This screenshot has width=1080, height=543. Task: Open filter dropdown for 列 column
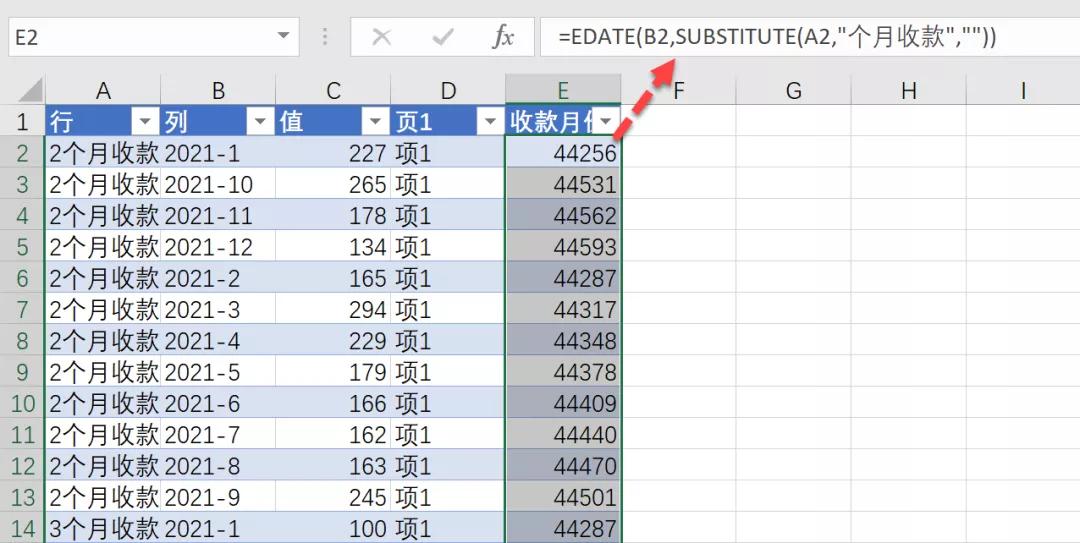click(x=261, y=122)
